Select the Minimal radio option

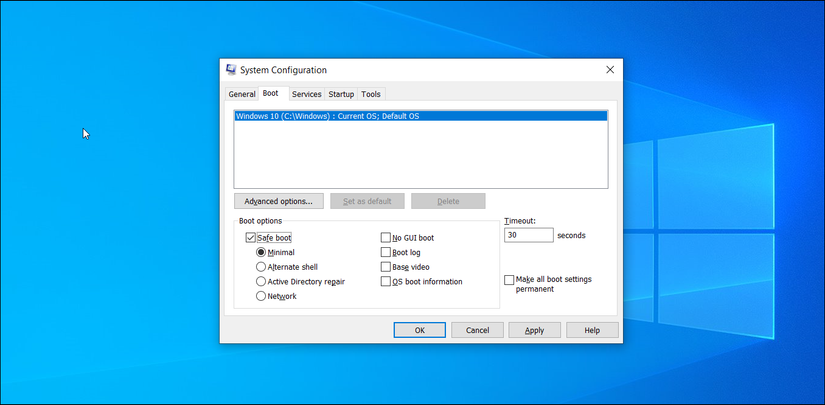point(261,252)
